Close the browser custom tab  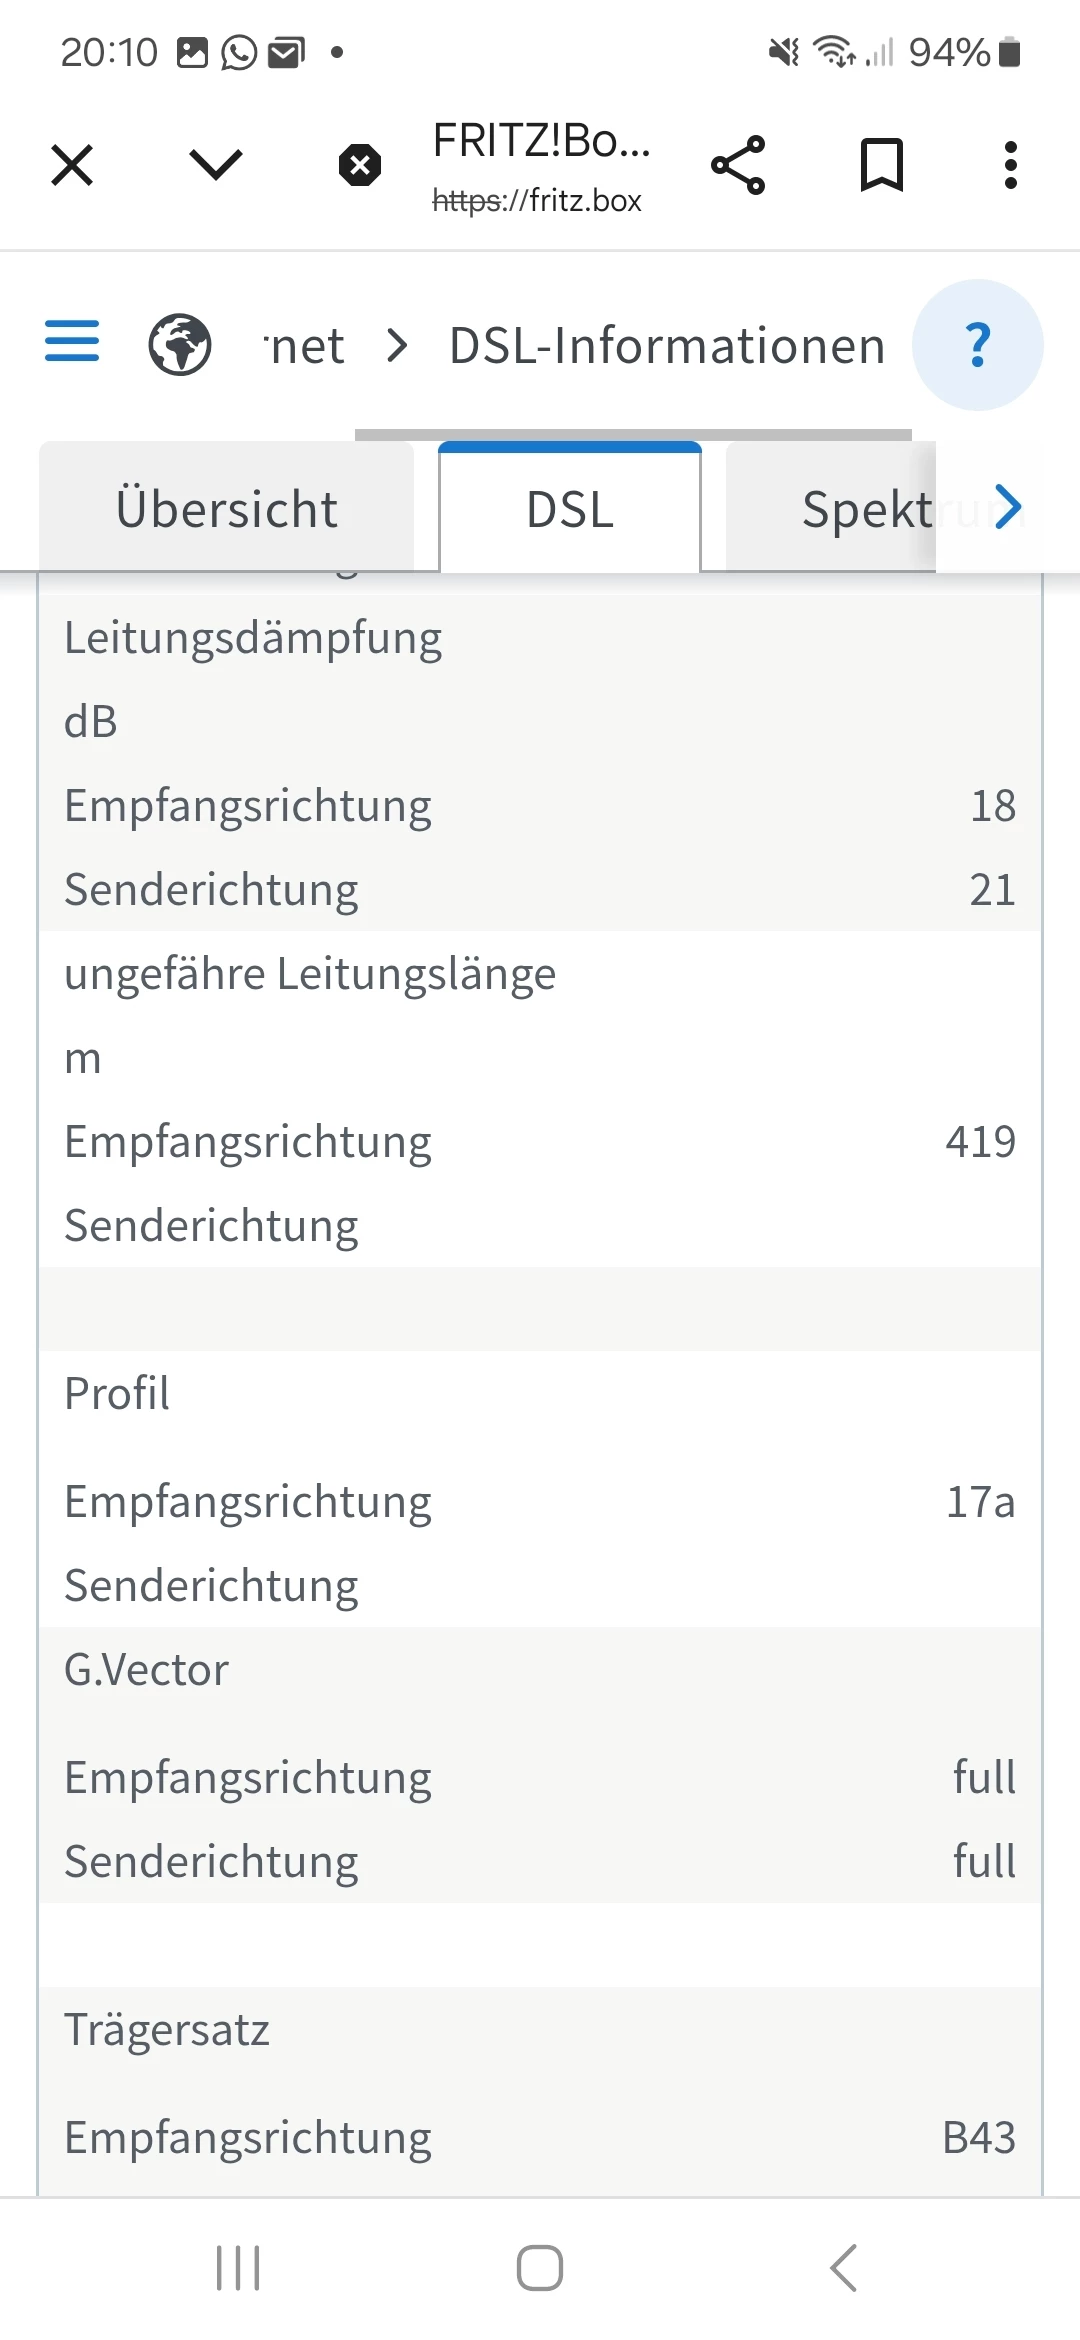click(72, 165)
